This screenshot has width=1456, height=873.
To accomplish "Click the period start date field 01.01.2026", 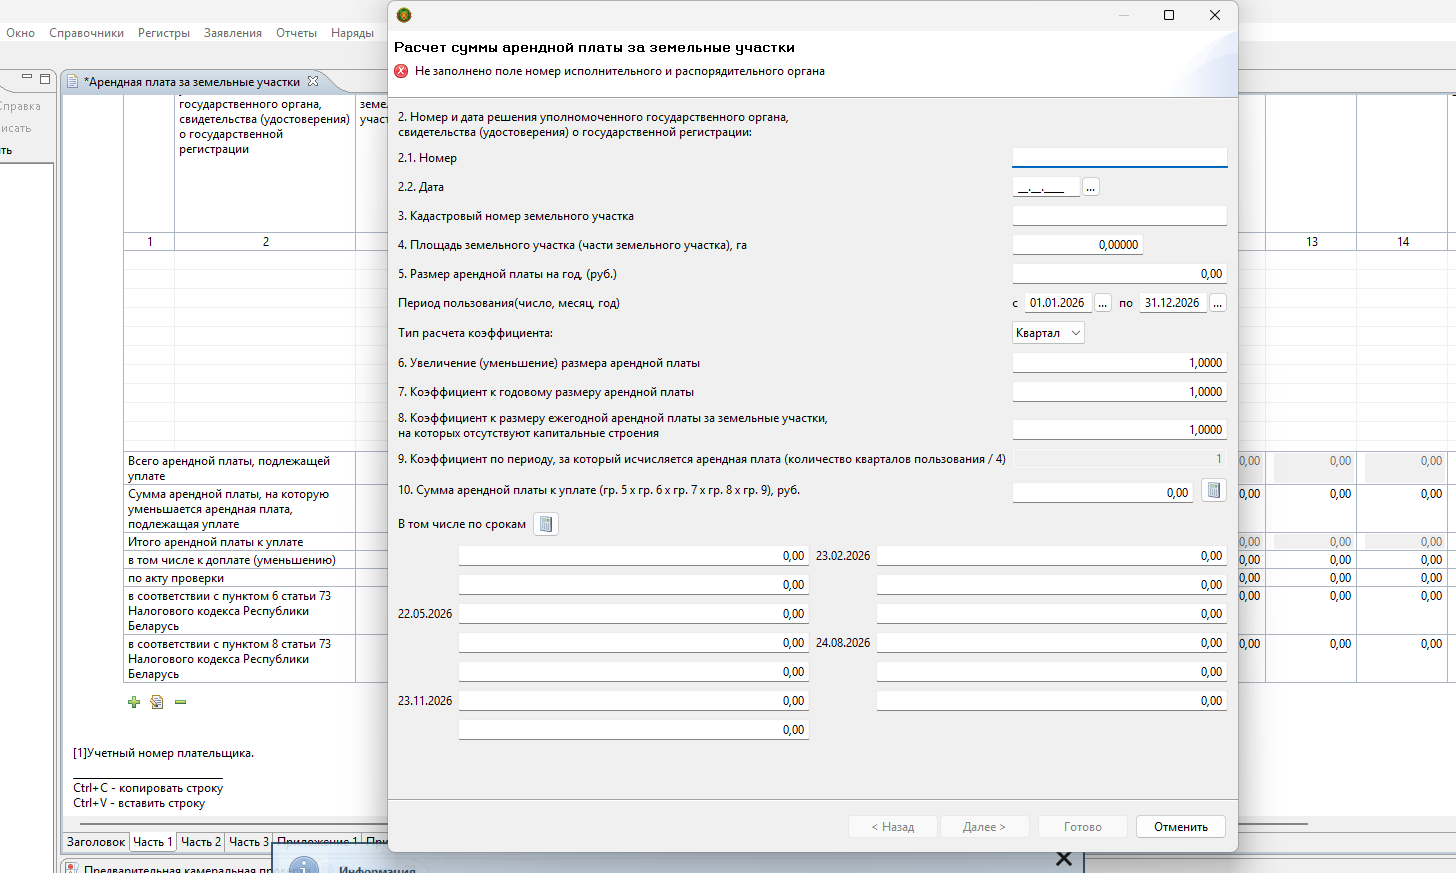I will coord(1058,303).
